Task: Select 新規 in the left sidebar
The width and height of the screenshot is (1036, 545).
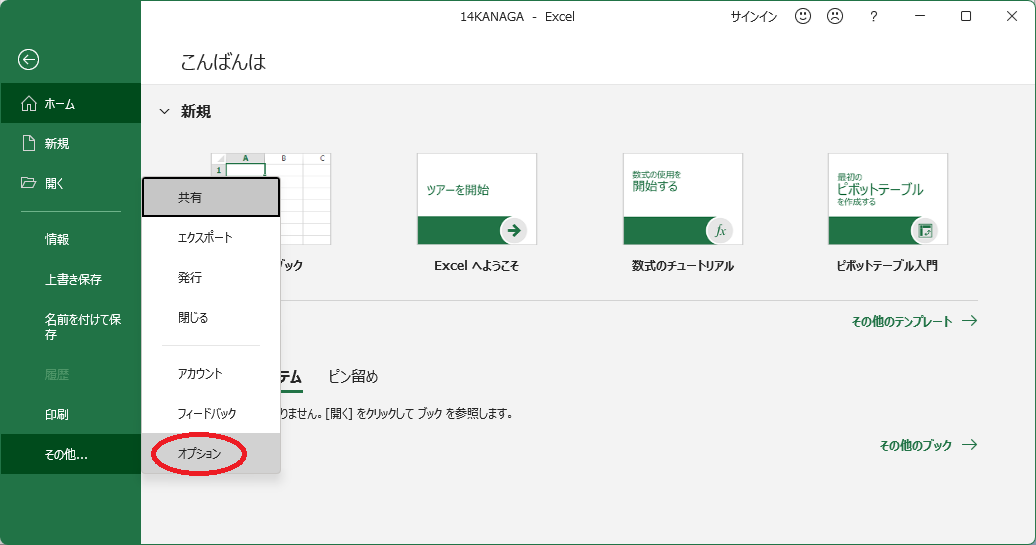Action: tap(71, 143)
